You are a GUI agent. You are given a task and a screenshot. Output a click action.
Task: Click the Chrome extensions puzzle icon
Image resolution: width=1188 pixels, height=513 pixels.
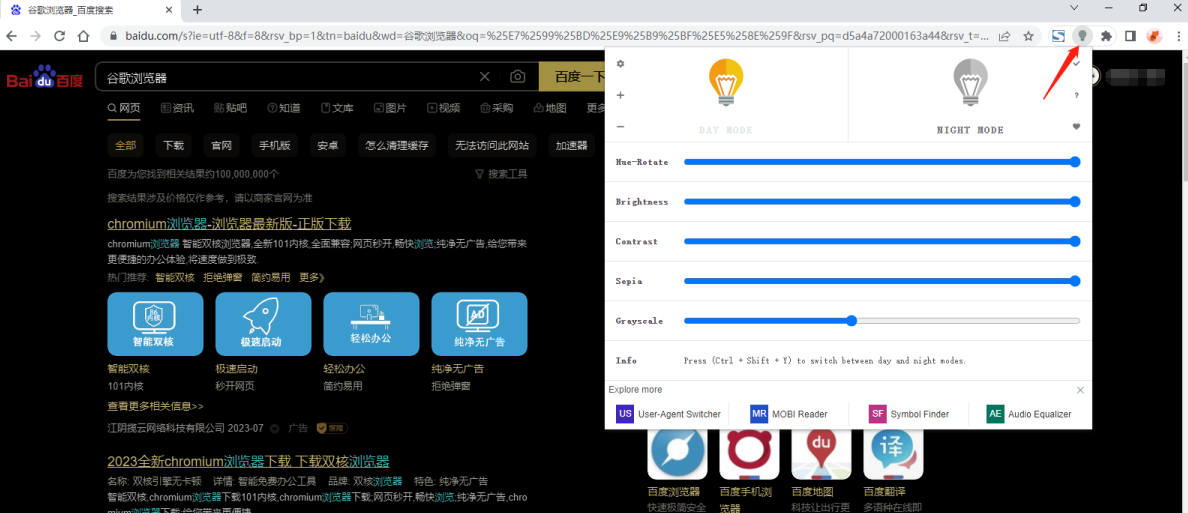[x=1106, y=36]
